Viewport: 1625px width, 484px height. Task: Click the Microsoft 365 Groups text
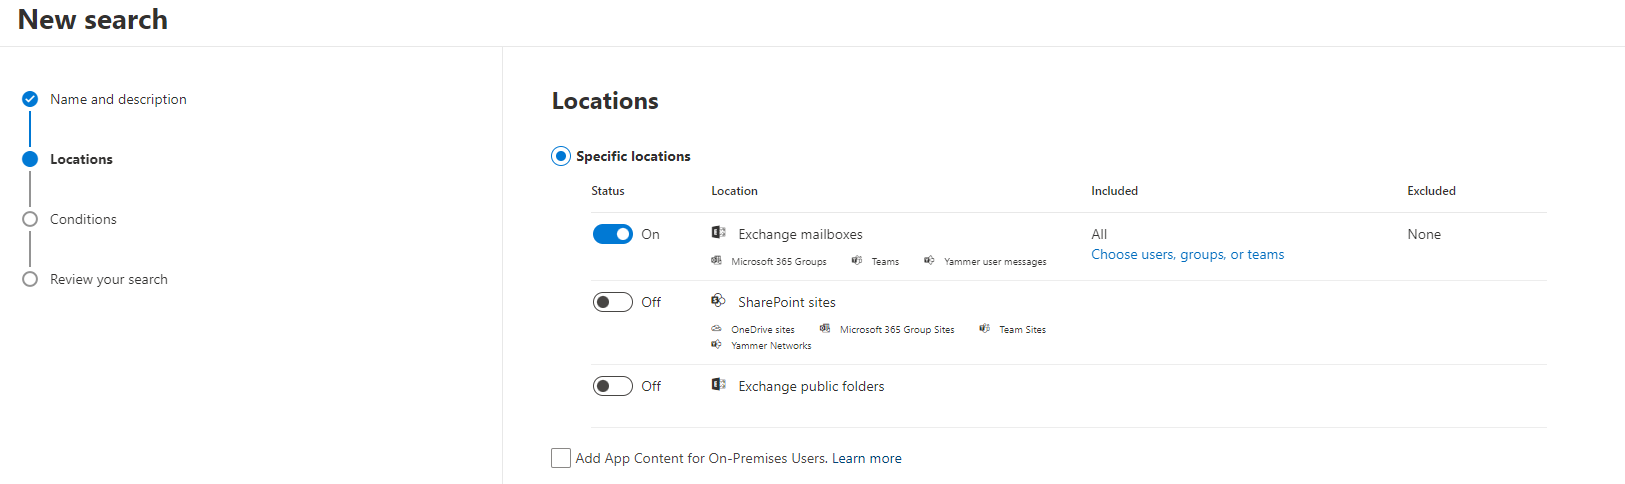click(x=779, y=262)
